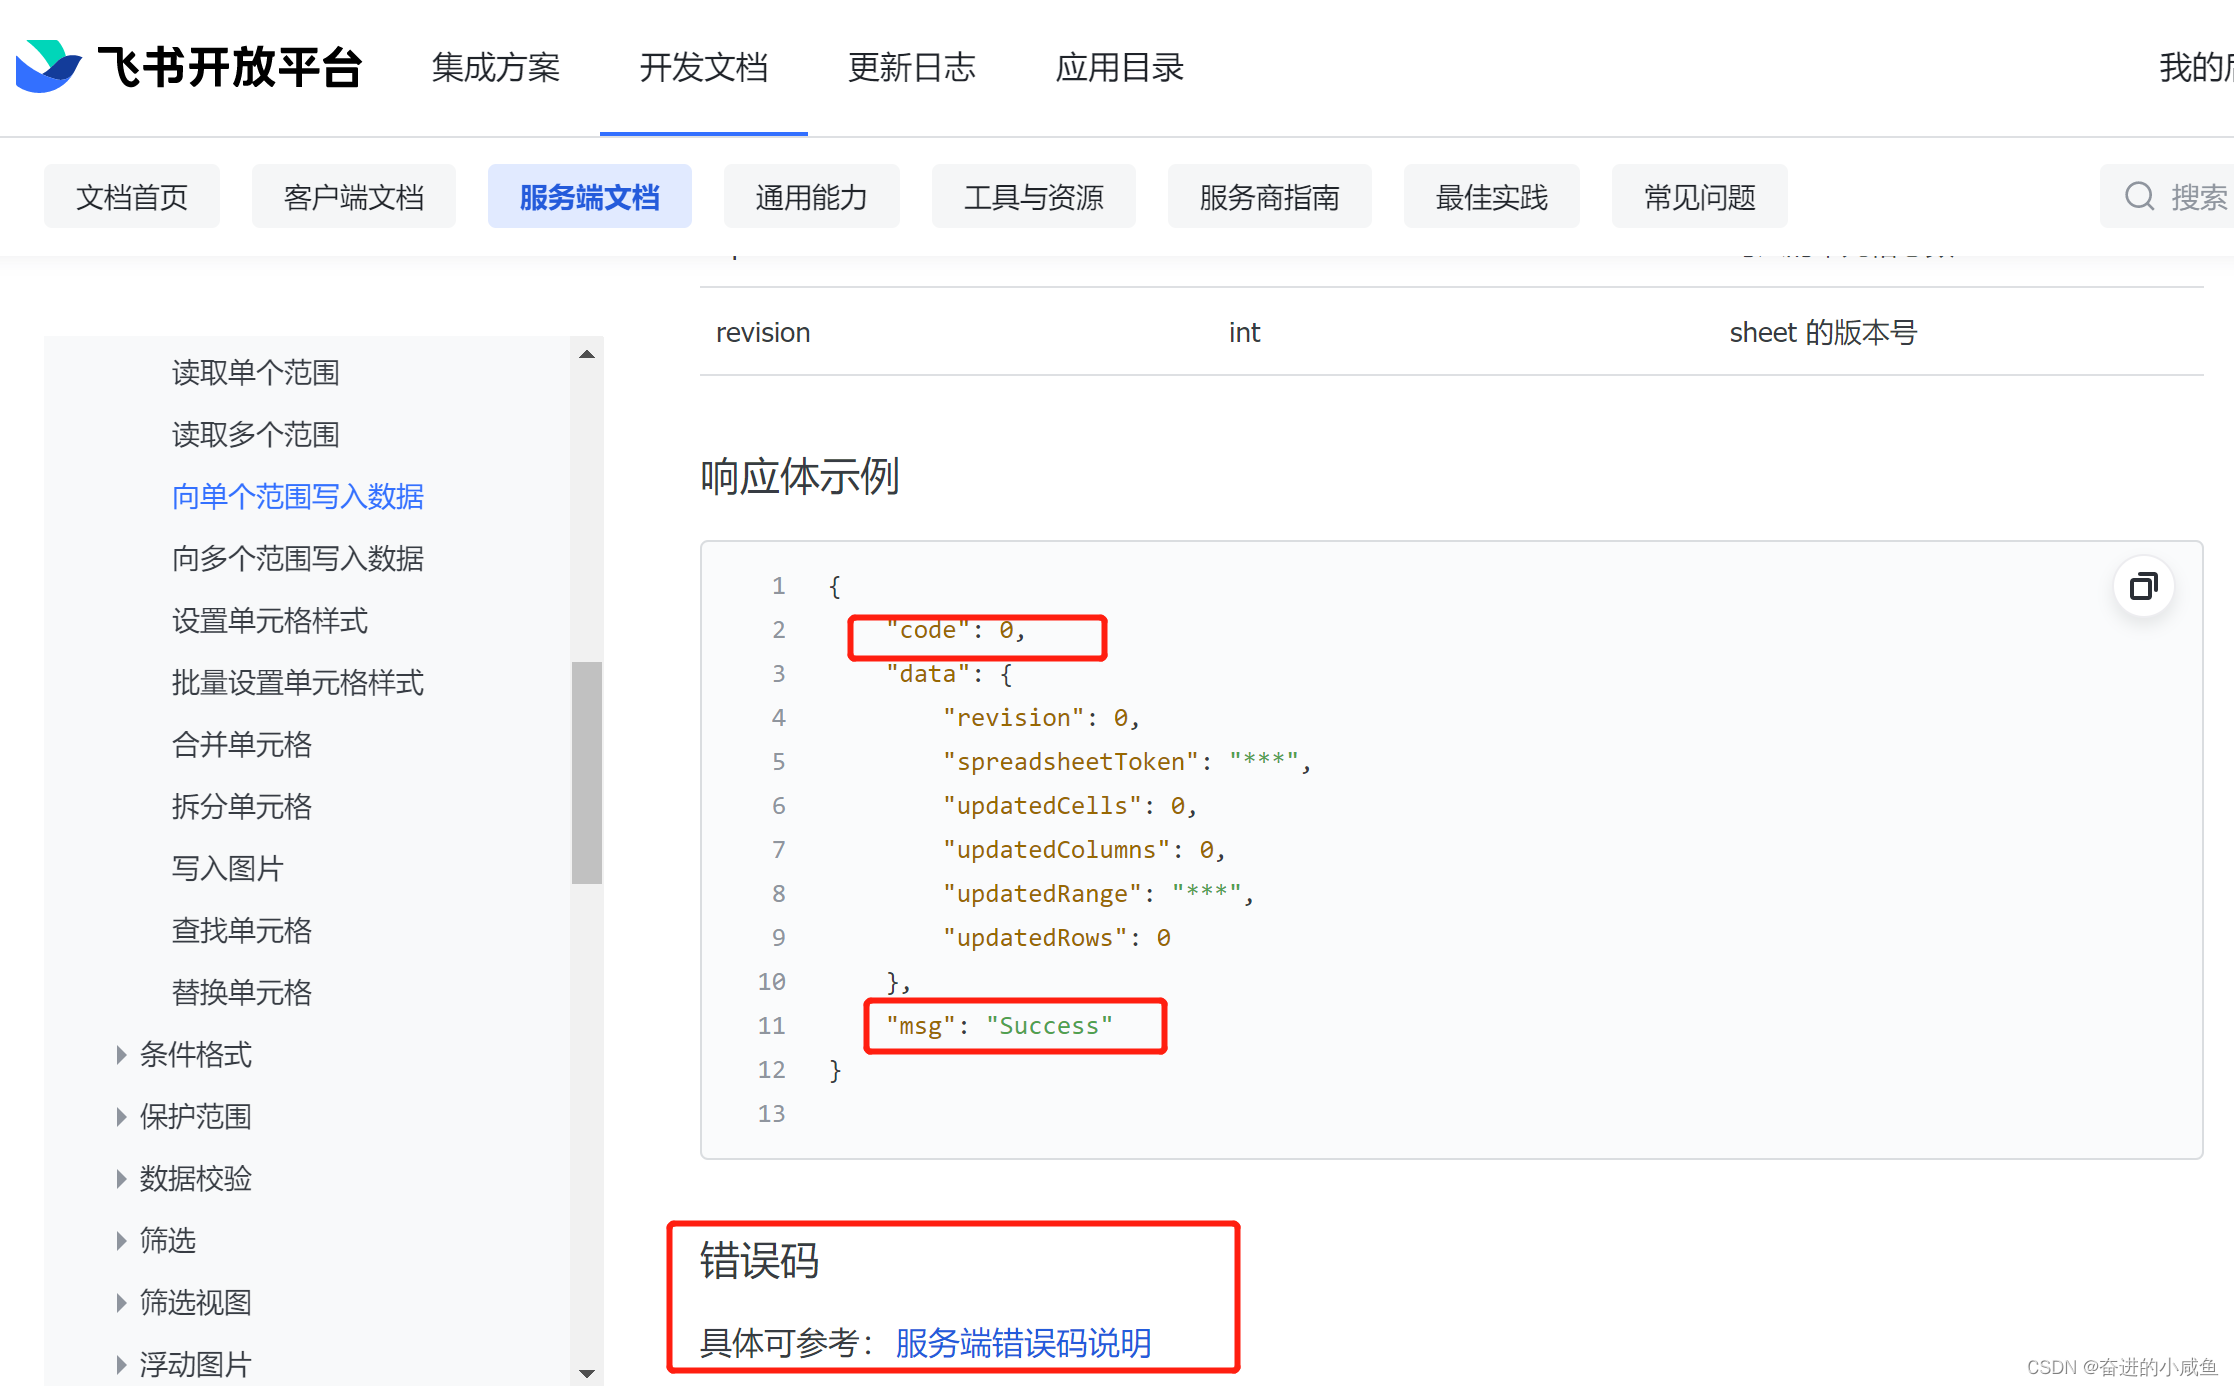
Task: Click the "updatedRange" code line
Action: click(x=1098, y=894)
